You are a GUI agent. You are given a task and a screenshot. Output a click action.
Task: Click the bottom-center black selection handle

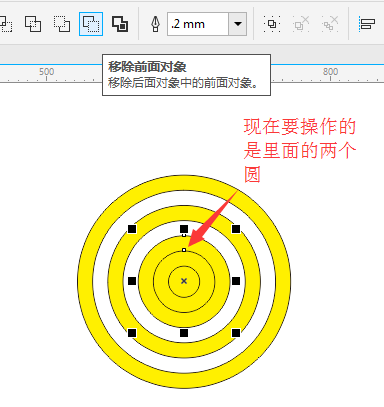click(x=184, y=333)
